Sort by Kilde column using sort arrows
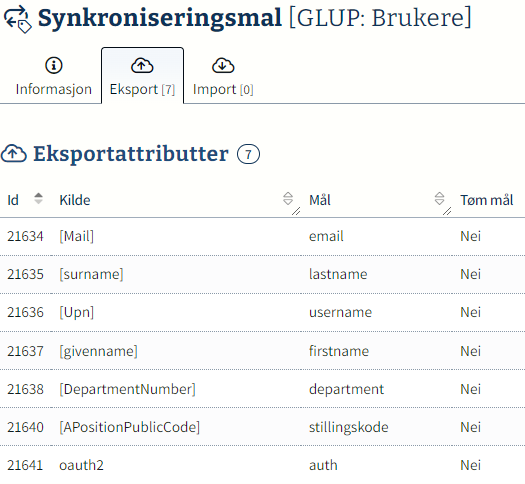 [x=288, y=198]
